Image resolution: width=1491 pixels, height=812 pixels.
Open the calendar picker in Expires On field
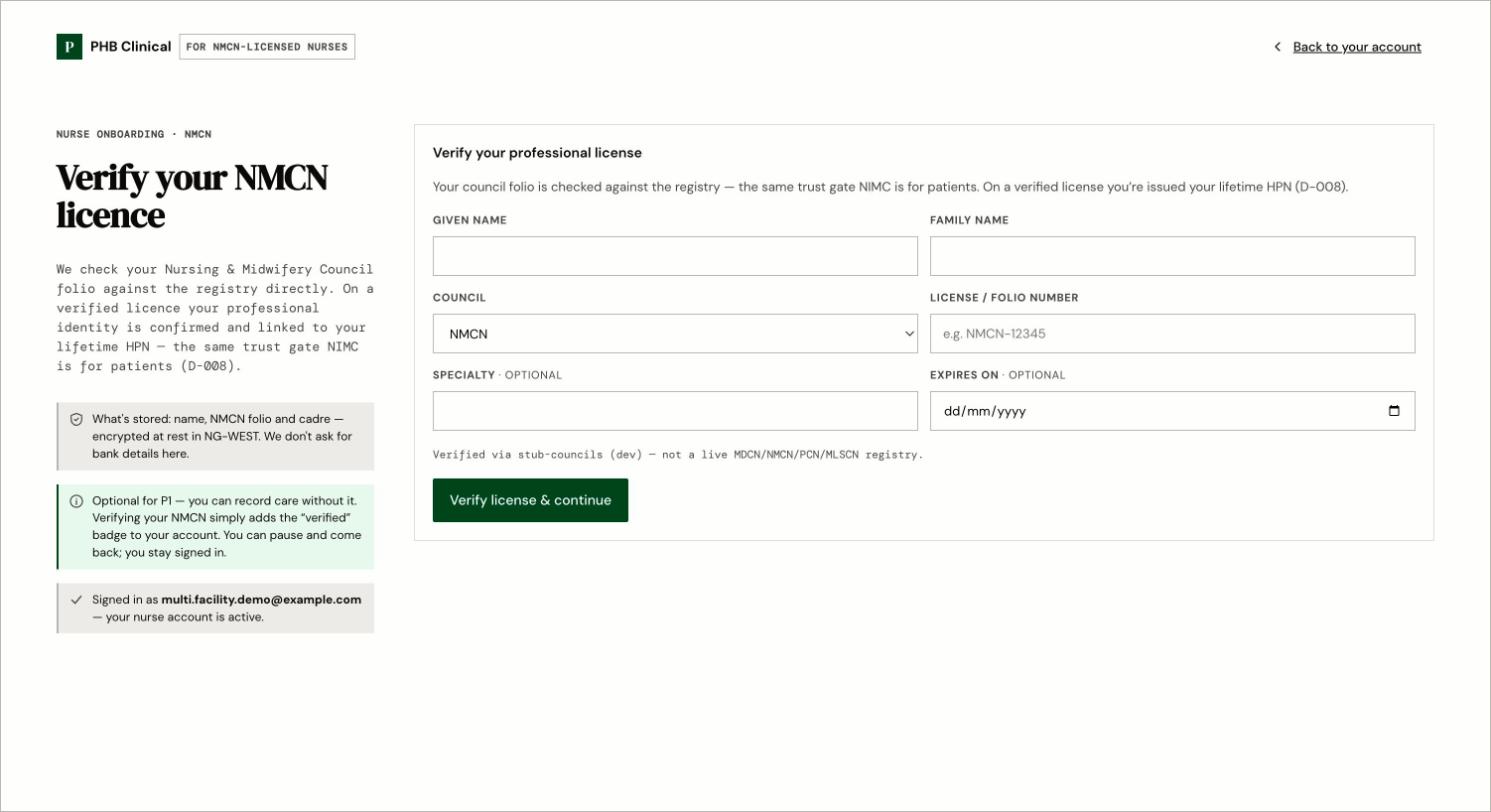[1394, 411]
